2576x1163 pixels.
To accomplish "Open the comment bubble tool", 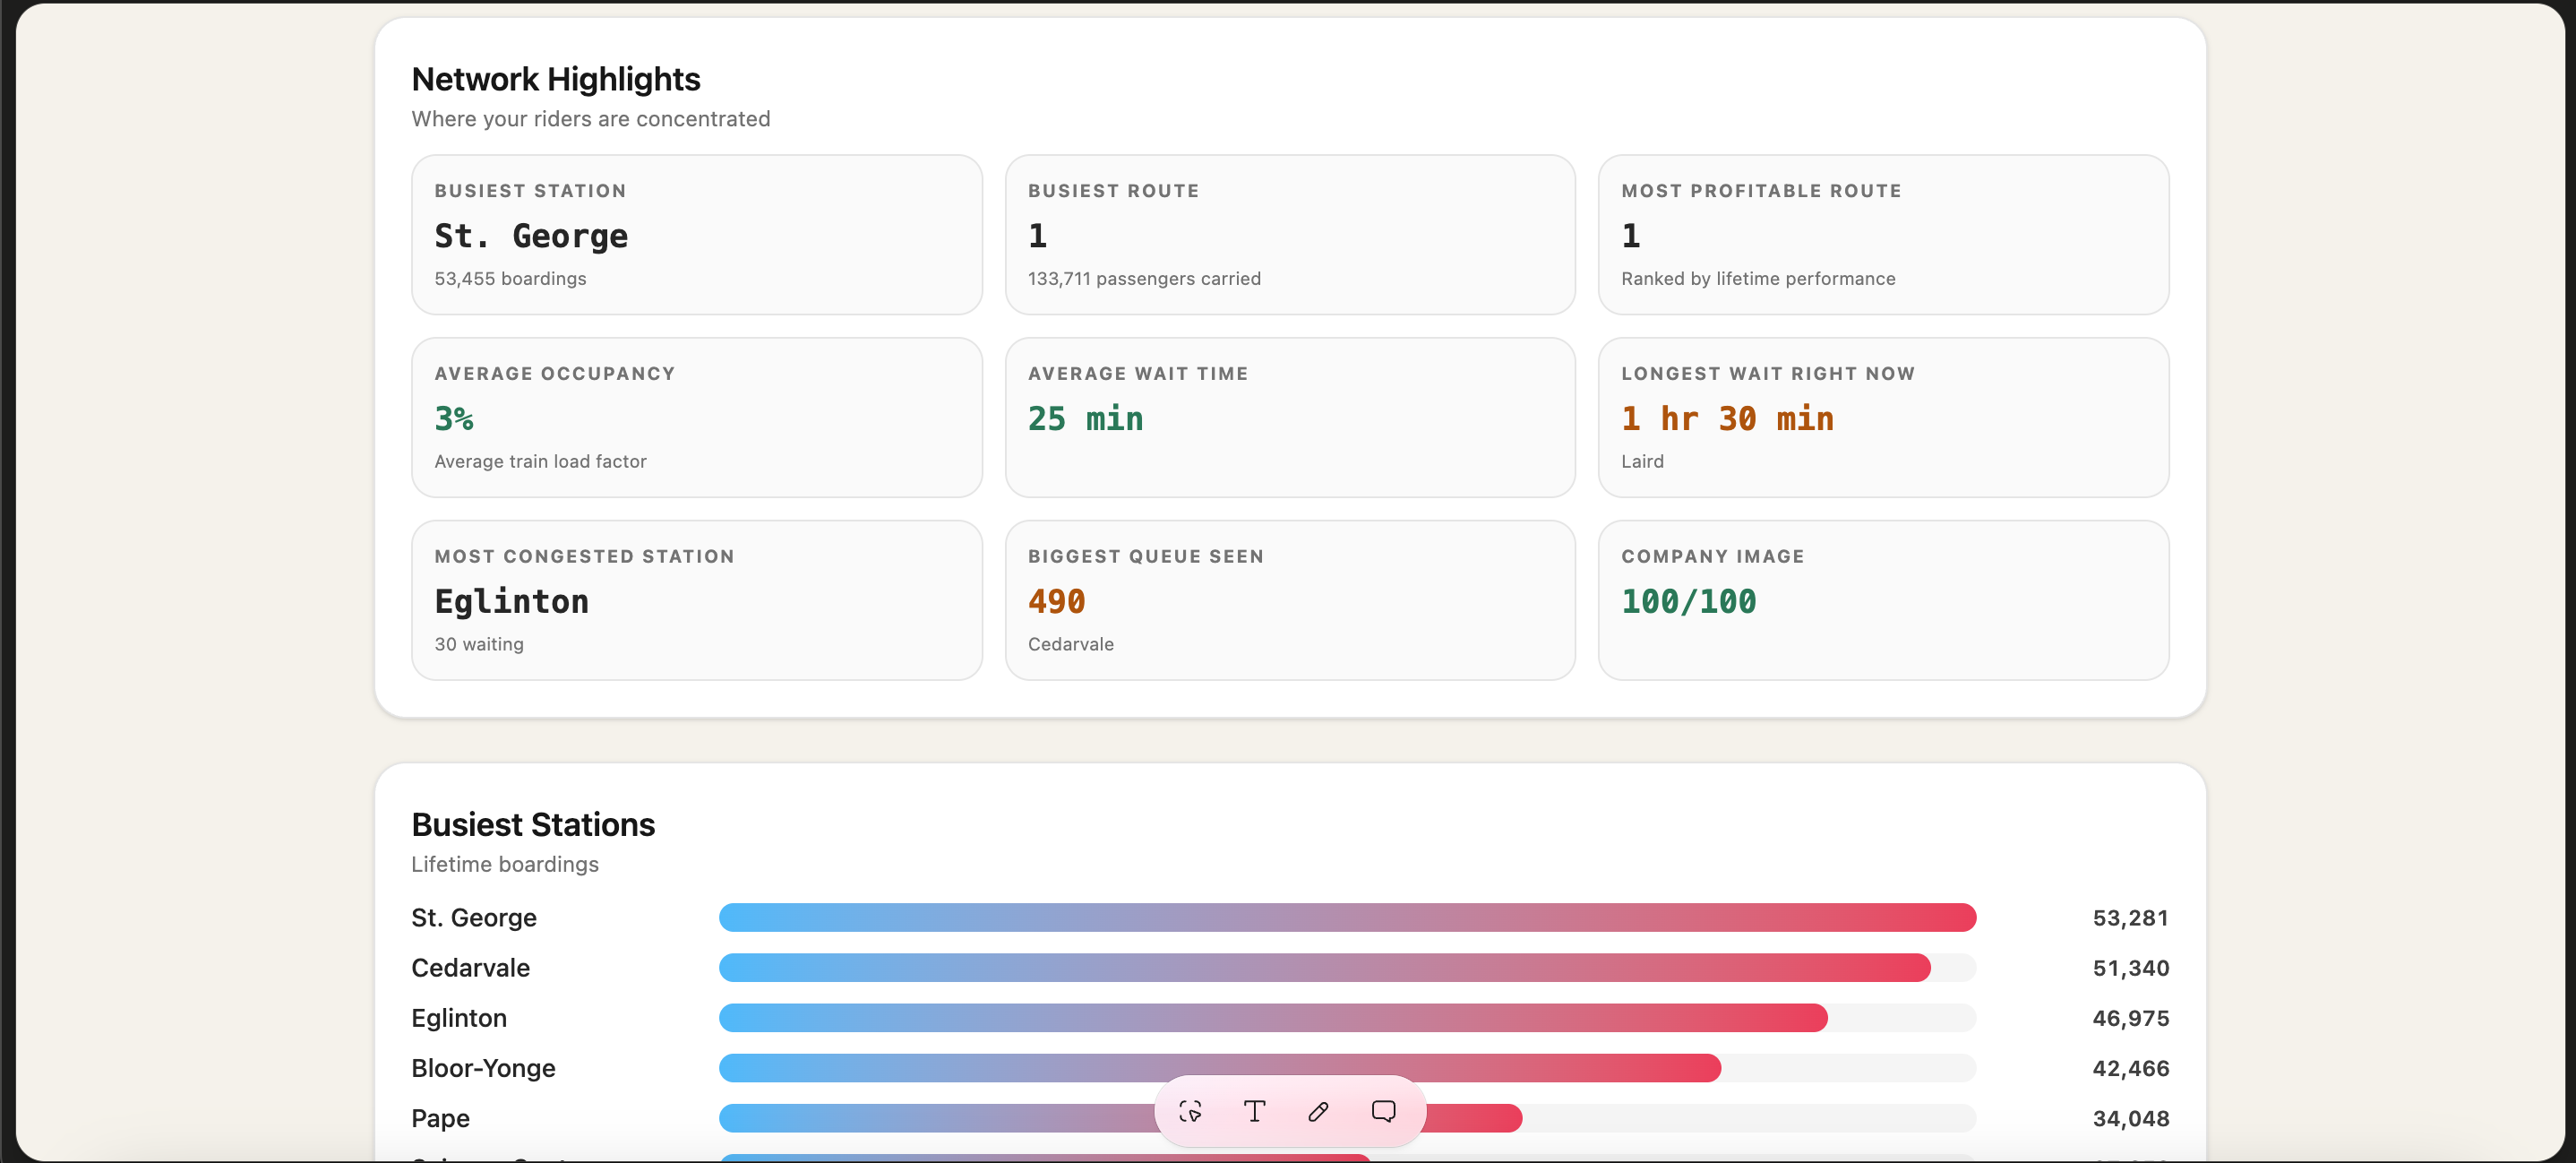I will coord(1383,1111).
